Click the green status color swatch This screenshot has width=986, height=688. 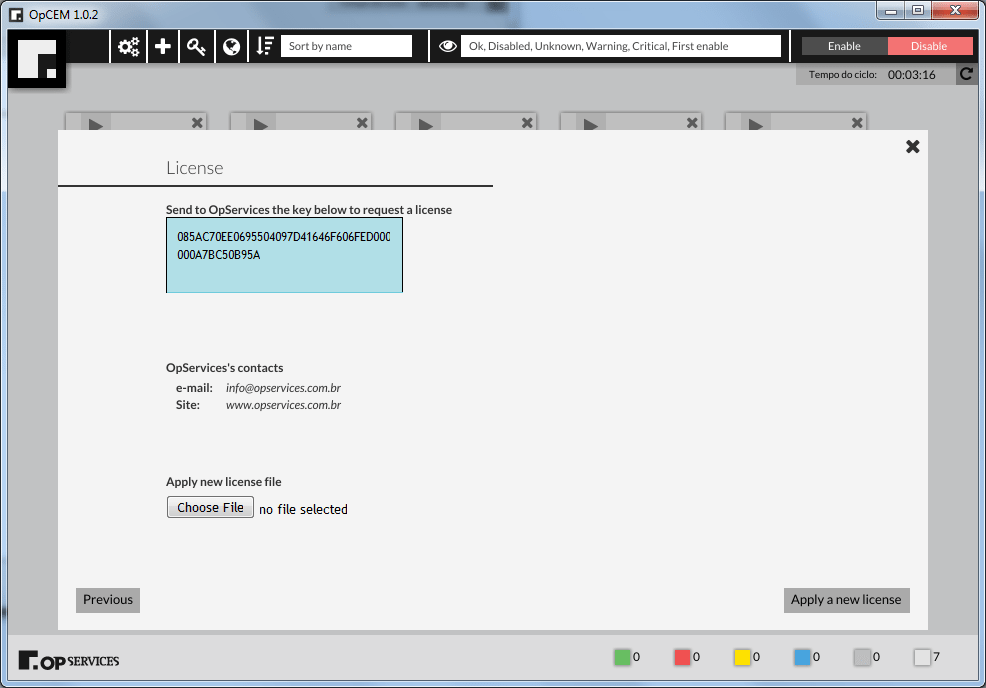[622, 657]
